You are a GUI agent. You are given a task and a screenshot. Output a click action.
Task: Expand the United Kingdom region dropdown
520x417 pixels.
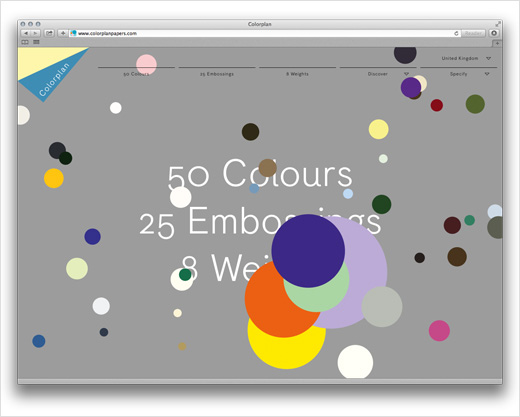[x=489, y=58]
